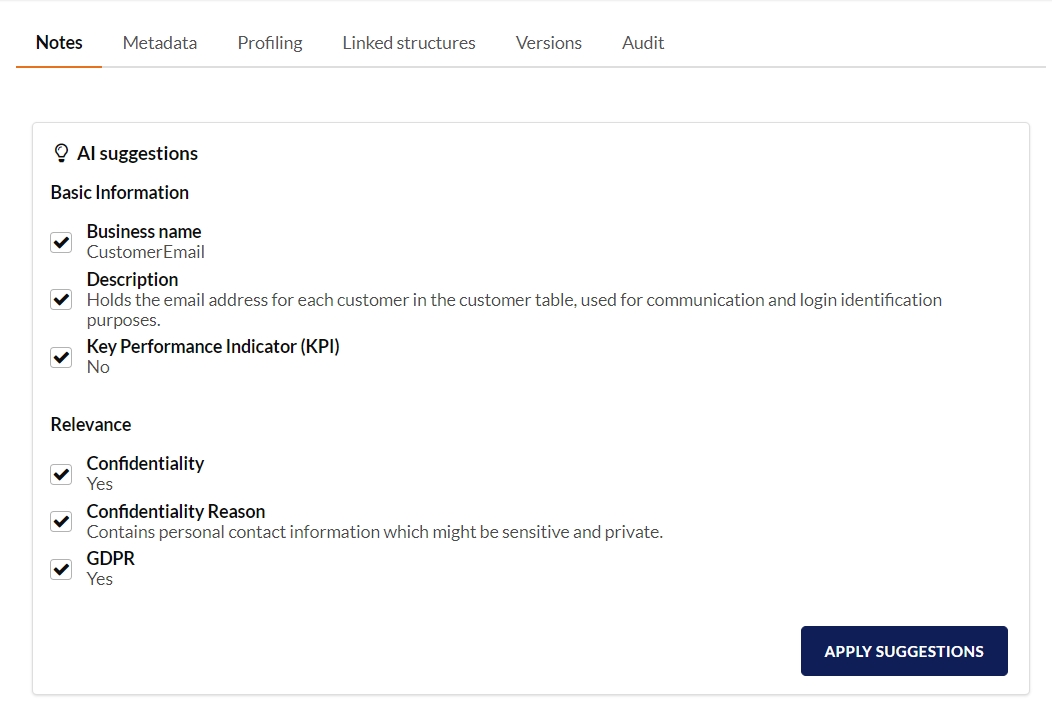Click the lightbulb icon beside AI suggestions
The width and height of the screenshot is (1052, 705).
click(60, 153)
